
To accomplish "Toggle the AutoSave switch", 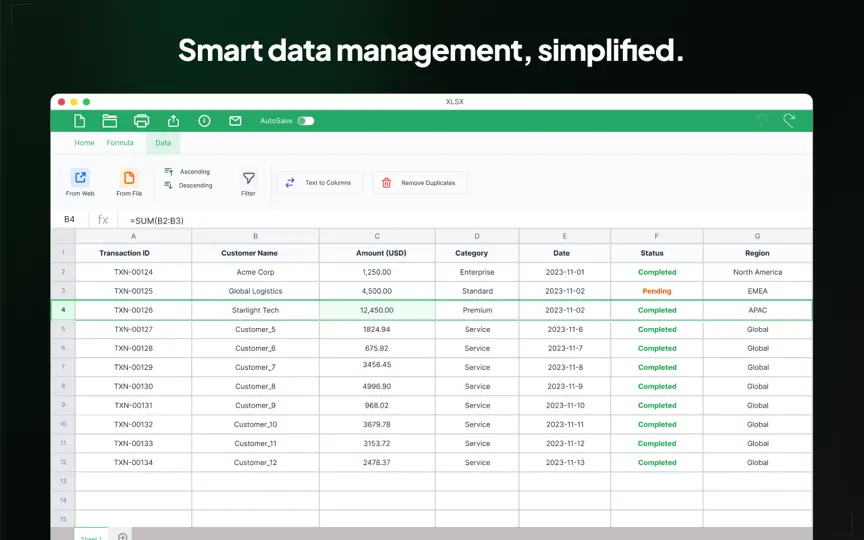I will pyautogui.click(x=306, y=121).
